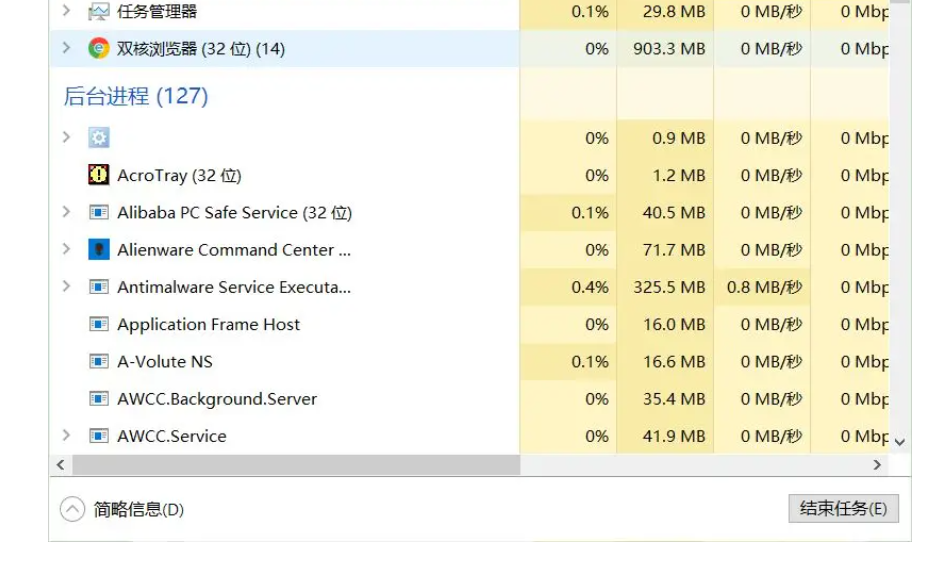Collapse to 简略信息 view
This screenshot has width=936, height=561.
tap(122, 510)
